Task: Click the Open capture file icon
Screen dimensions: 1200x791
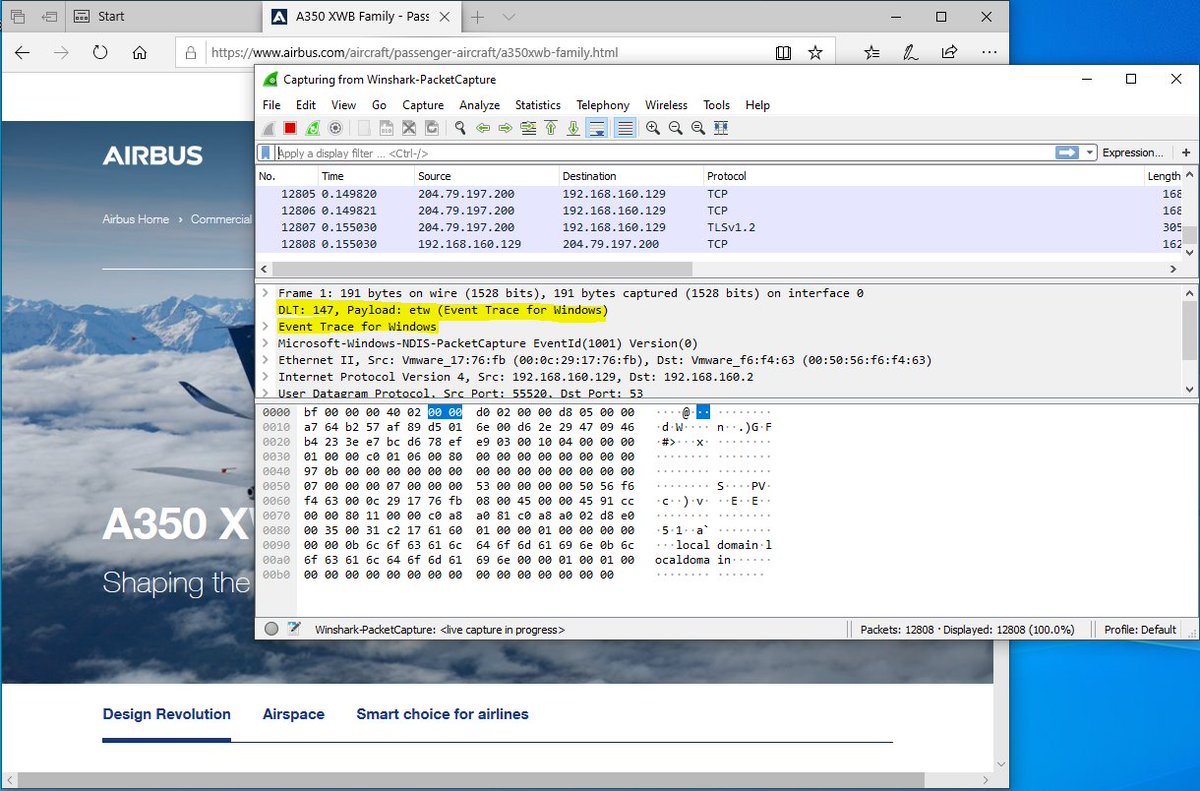Action: click(x=364, y=128)
